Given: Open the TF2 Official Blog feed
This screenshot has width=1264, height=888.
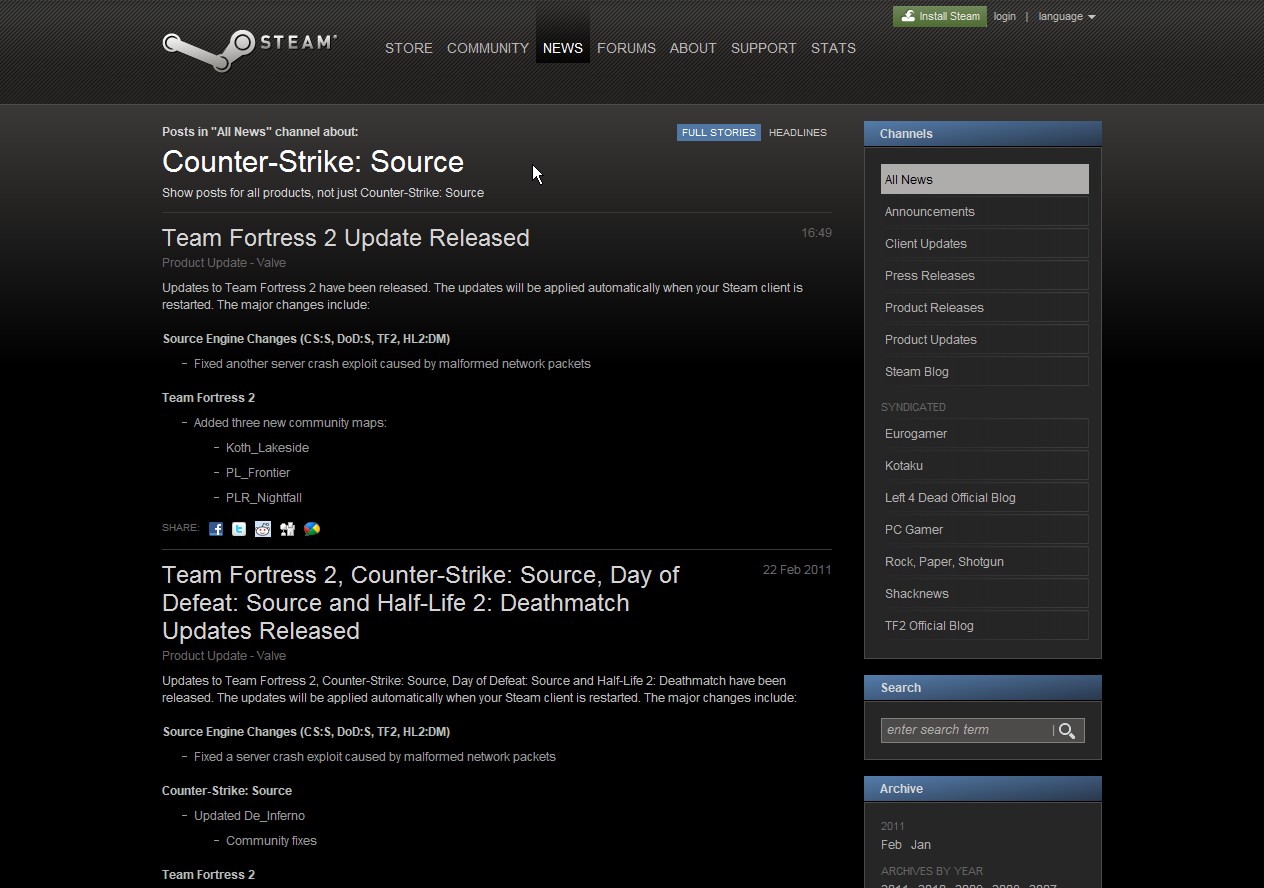Looking at the screenshot, I should coord(985,626).
